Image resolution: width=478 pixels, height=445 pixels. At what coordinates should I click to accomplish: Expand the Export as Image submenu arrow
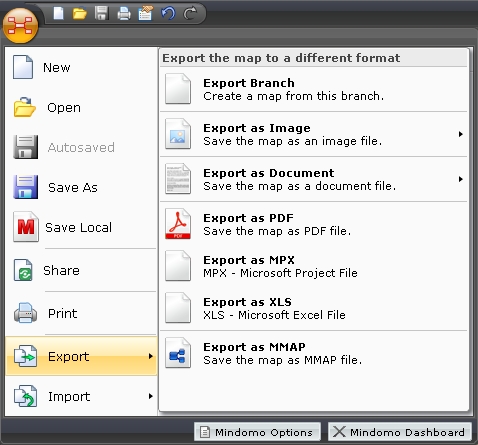tap(461, 134)
